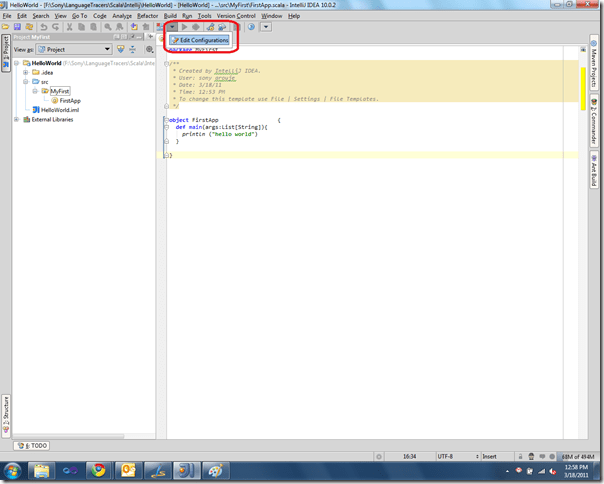
Task: Open the Version Control menu
Action: tap(236, 16)
